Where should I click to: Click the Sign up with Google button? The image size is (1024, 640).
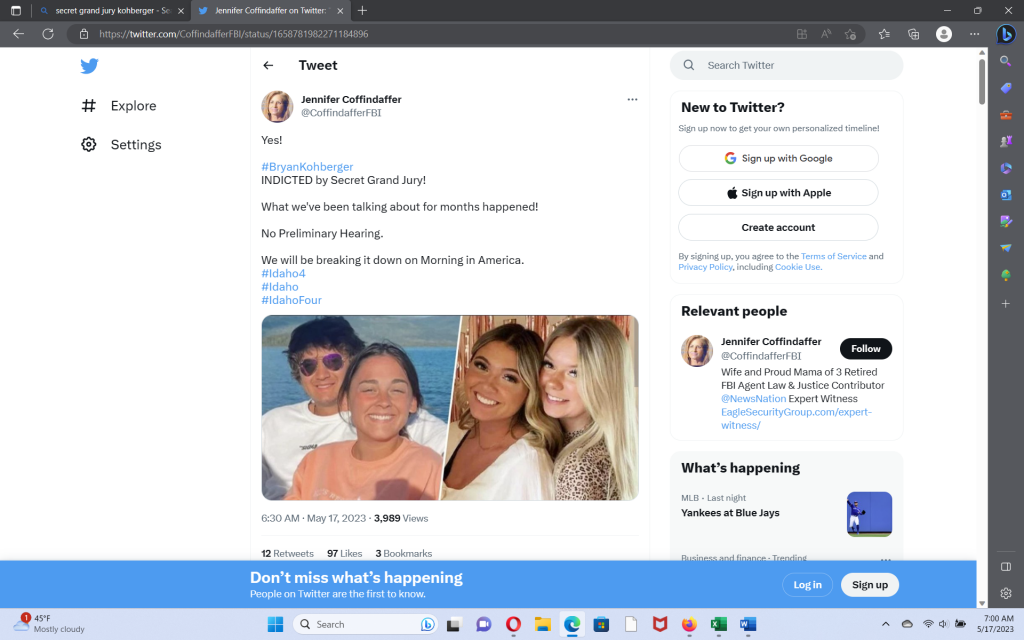click(778, 159)
